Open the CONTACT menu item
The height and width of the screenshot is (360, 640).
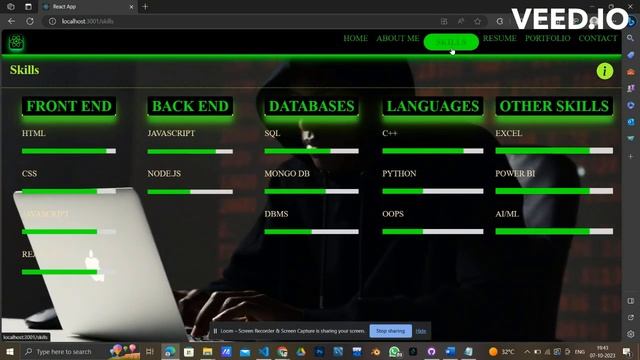pyautogui.click(x=598, y=38)
